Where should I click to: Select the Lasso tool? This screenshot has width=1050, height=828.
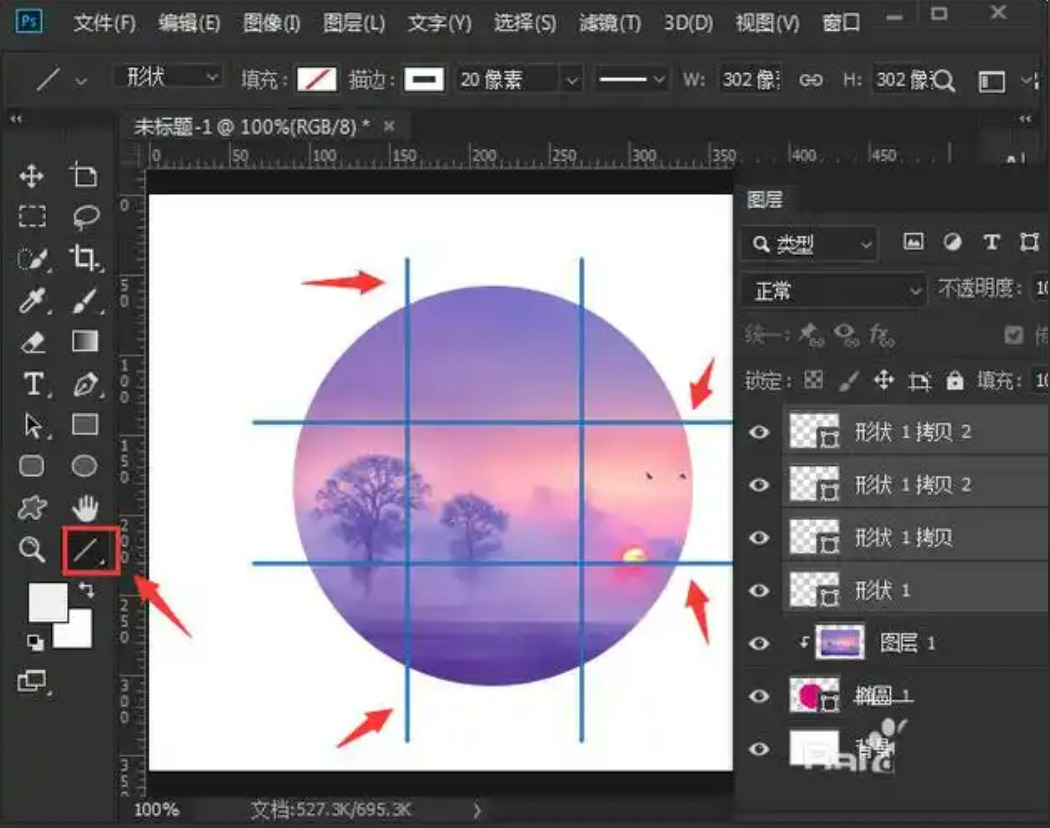click(86, 217)
